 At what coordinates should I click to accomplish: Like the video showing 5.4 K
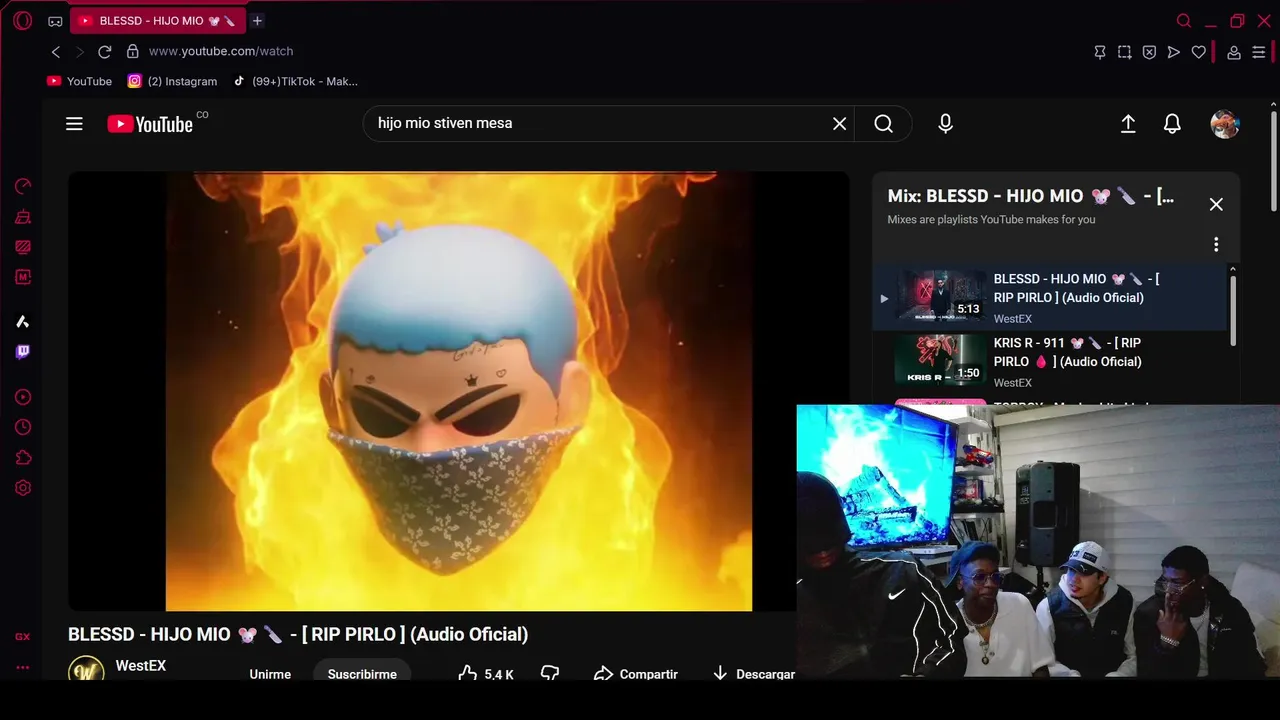click(x=486, y=674)
